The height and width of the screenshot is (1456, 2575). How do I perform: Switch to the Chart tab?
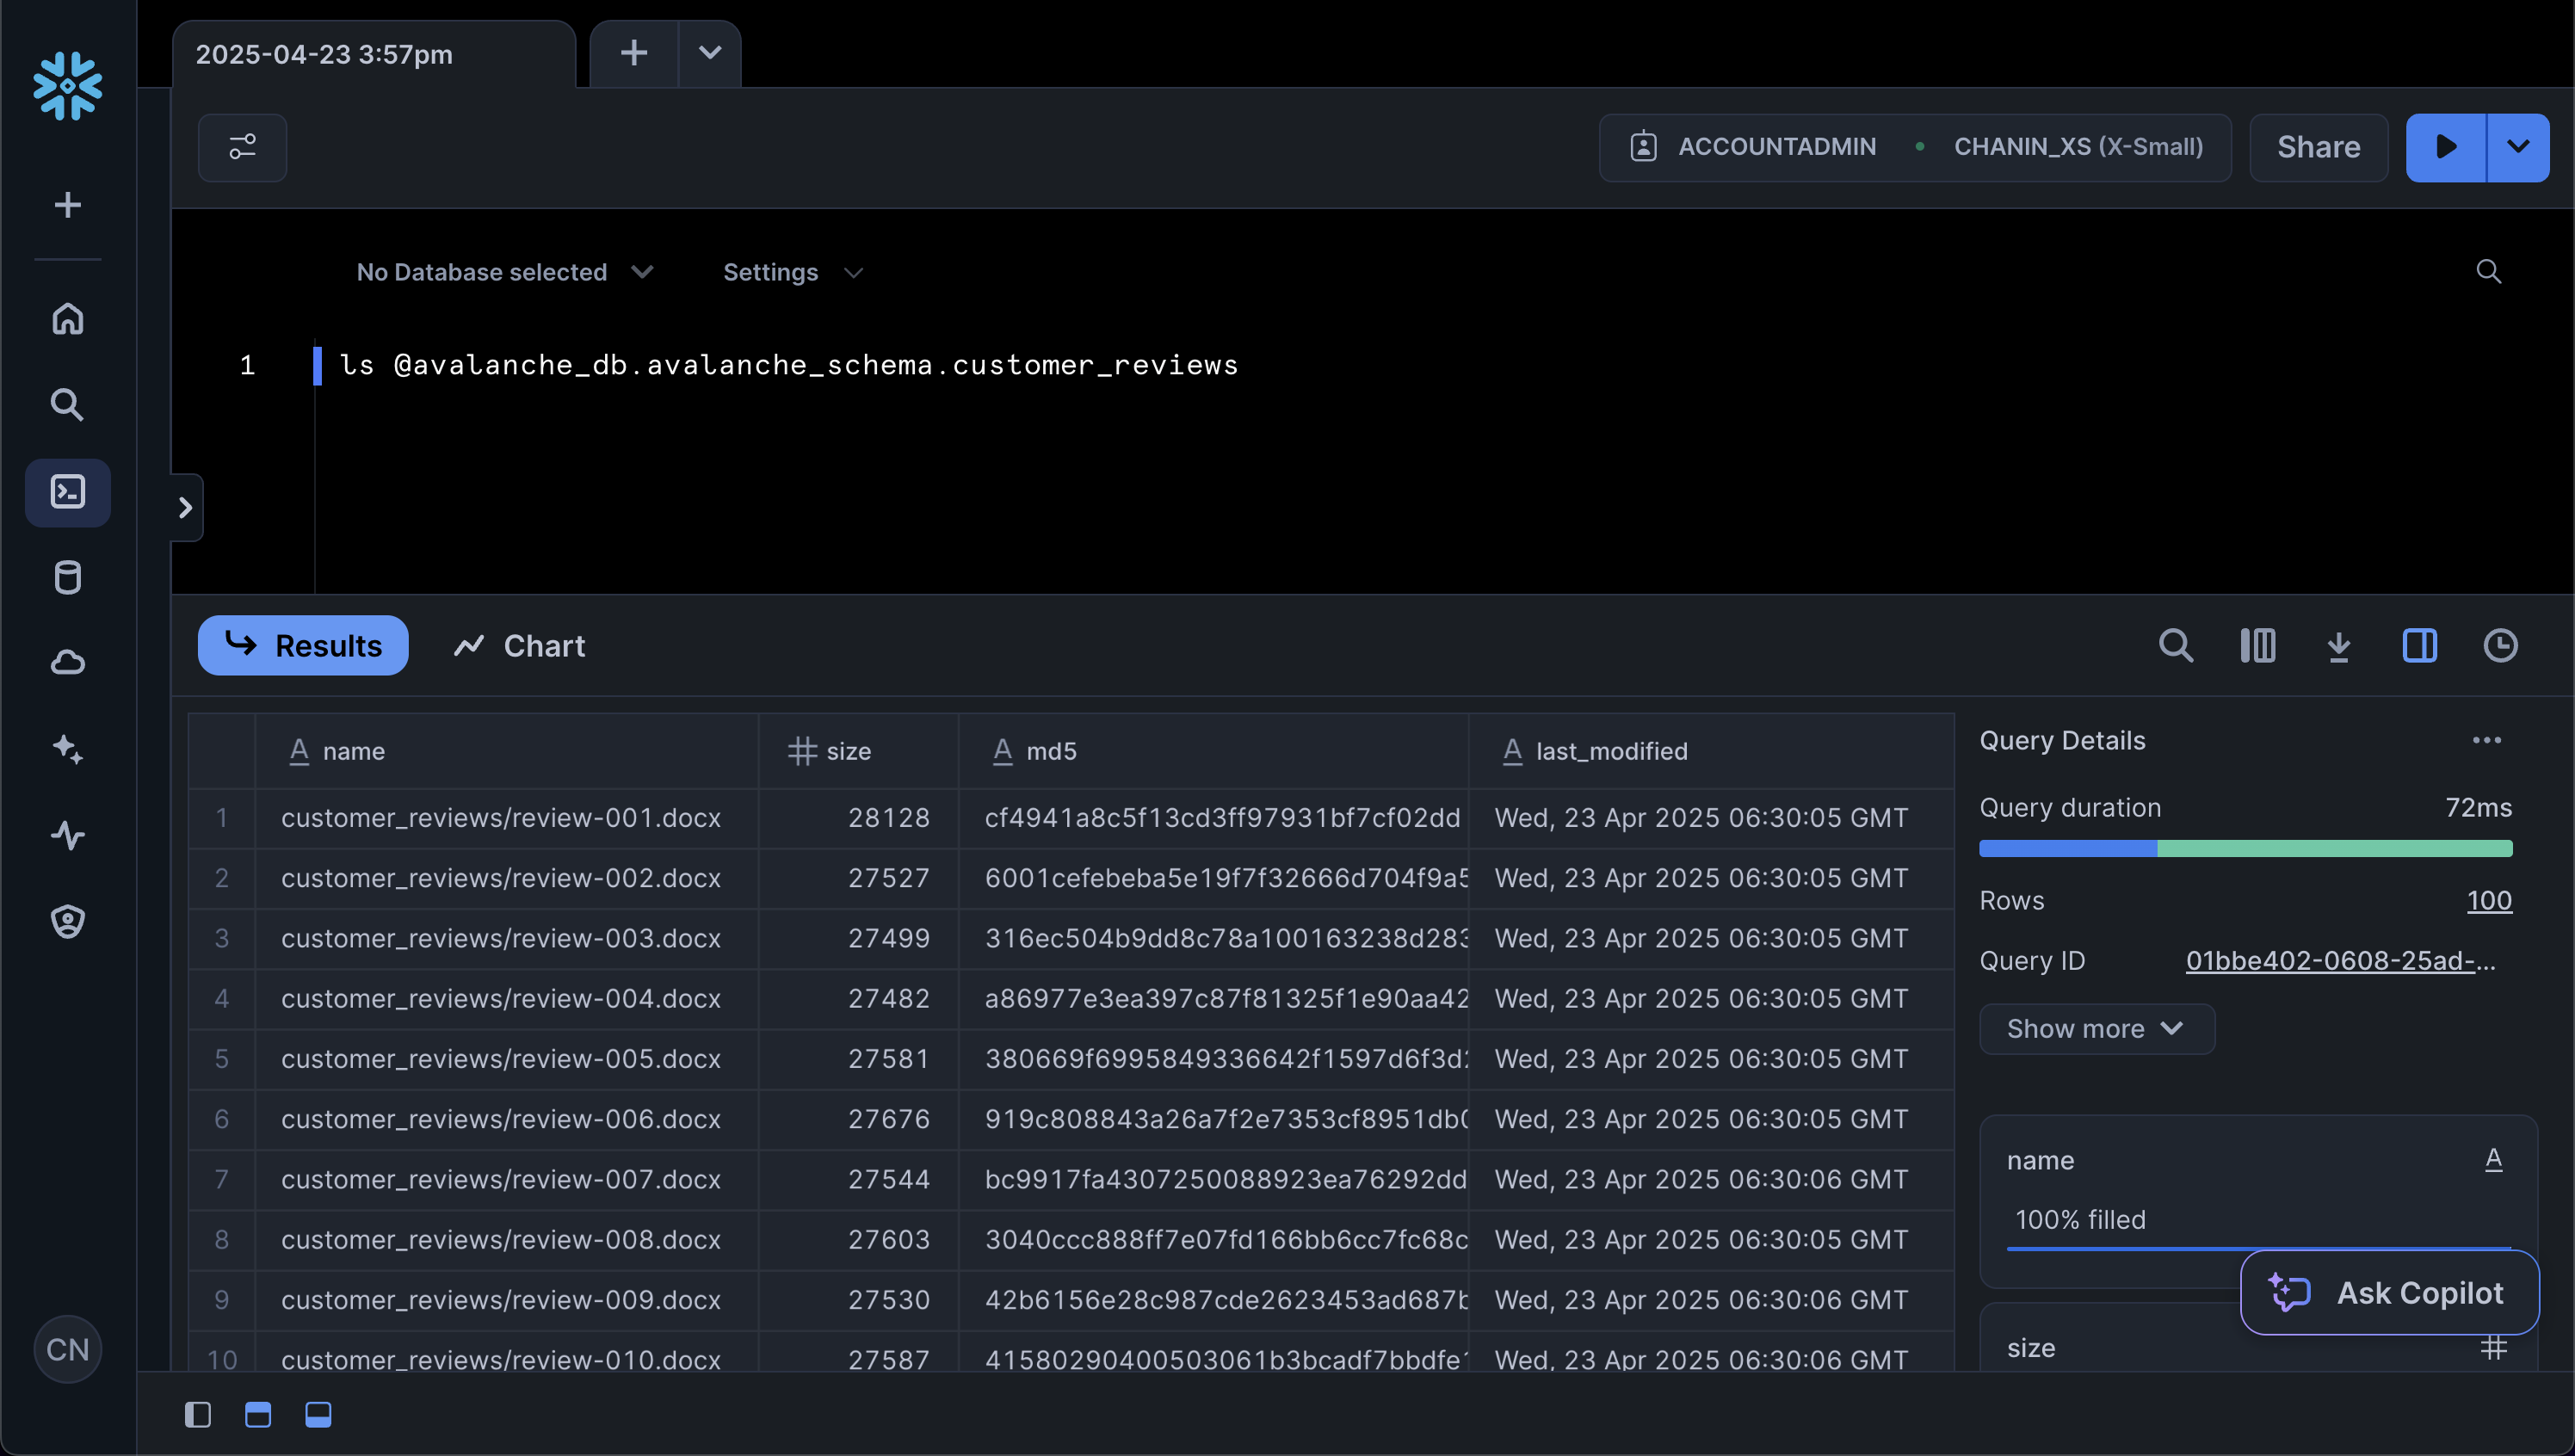click(519, 646)
